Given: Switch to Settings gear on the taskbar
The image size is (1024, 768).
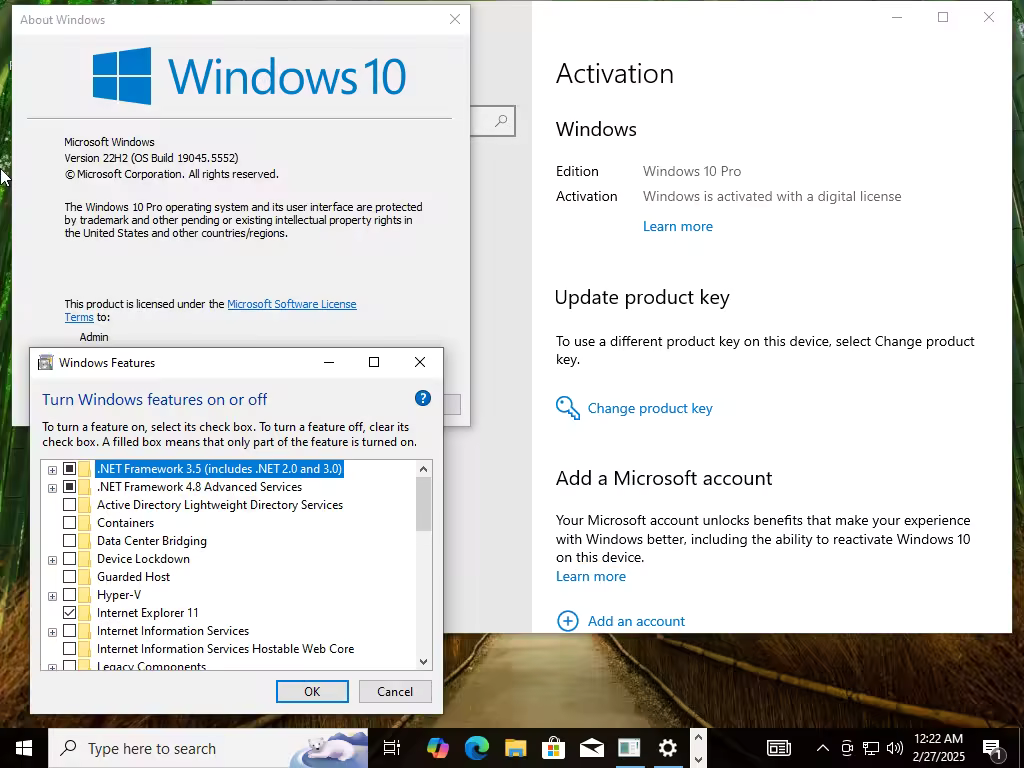Looking at the screenshot, I should (x=667, y=748).
